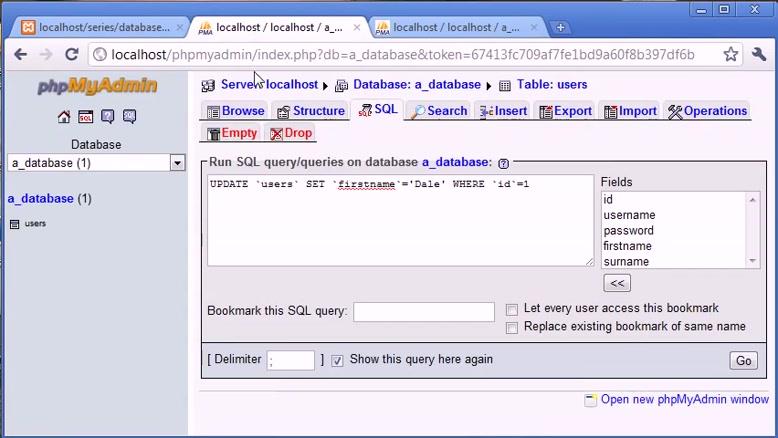Bookmark page with star icon
The width and height of the screenshot is (778, 438).
pos(730,54)
